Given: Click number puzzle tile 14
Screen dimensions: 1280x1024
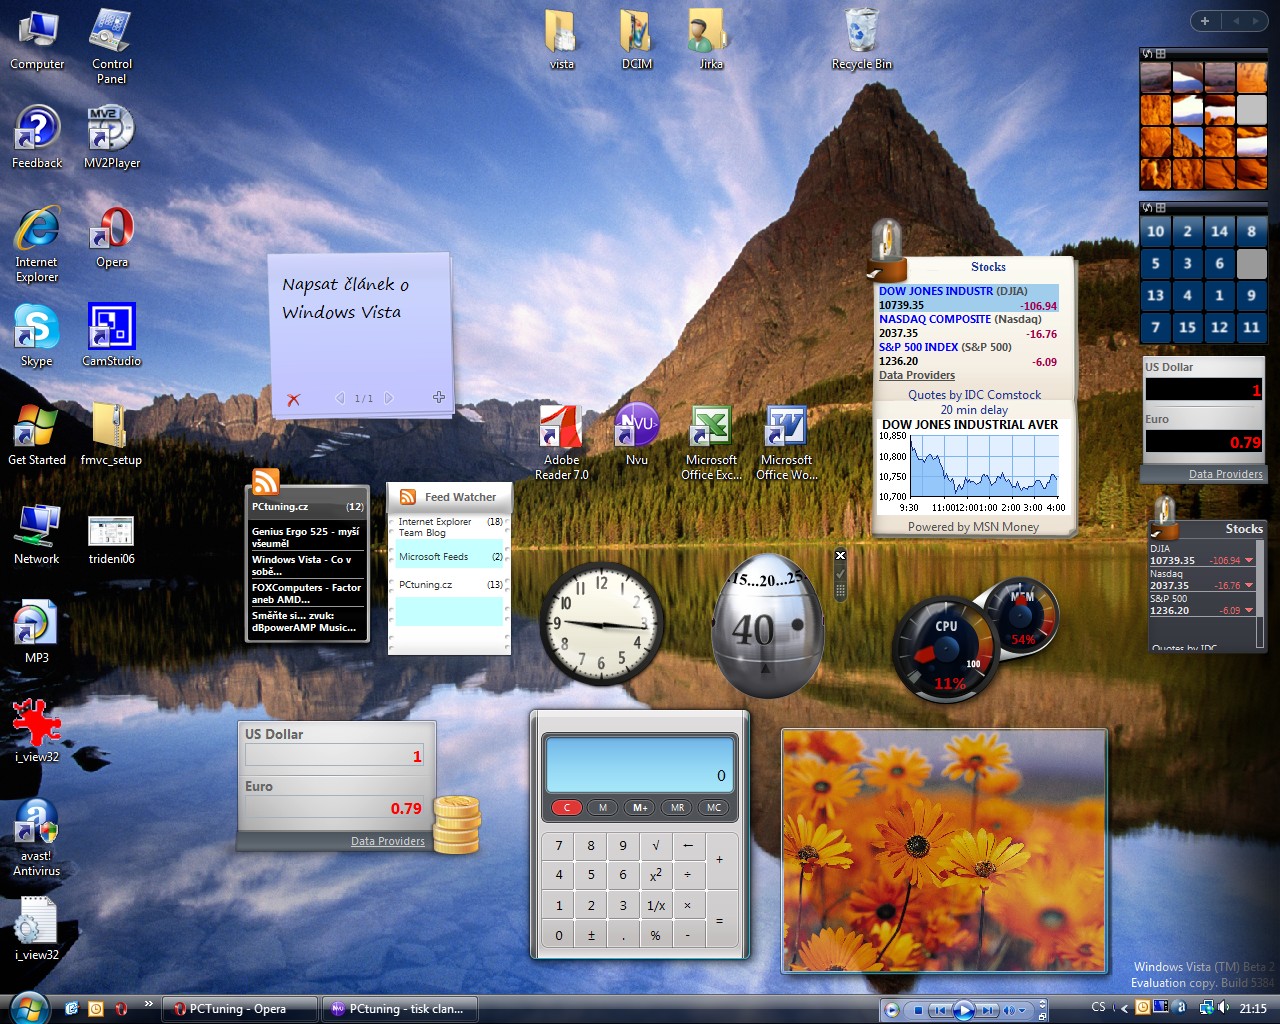Looking at the screenshot, I should pyautogui.click(x=1219, y=231).
